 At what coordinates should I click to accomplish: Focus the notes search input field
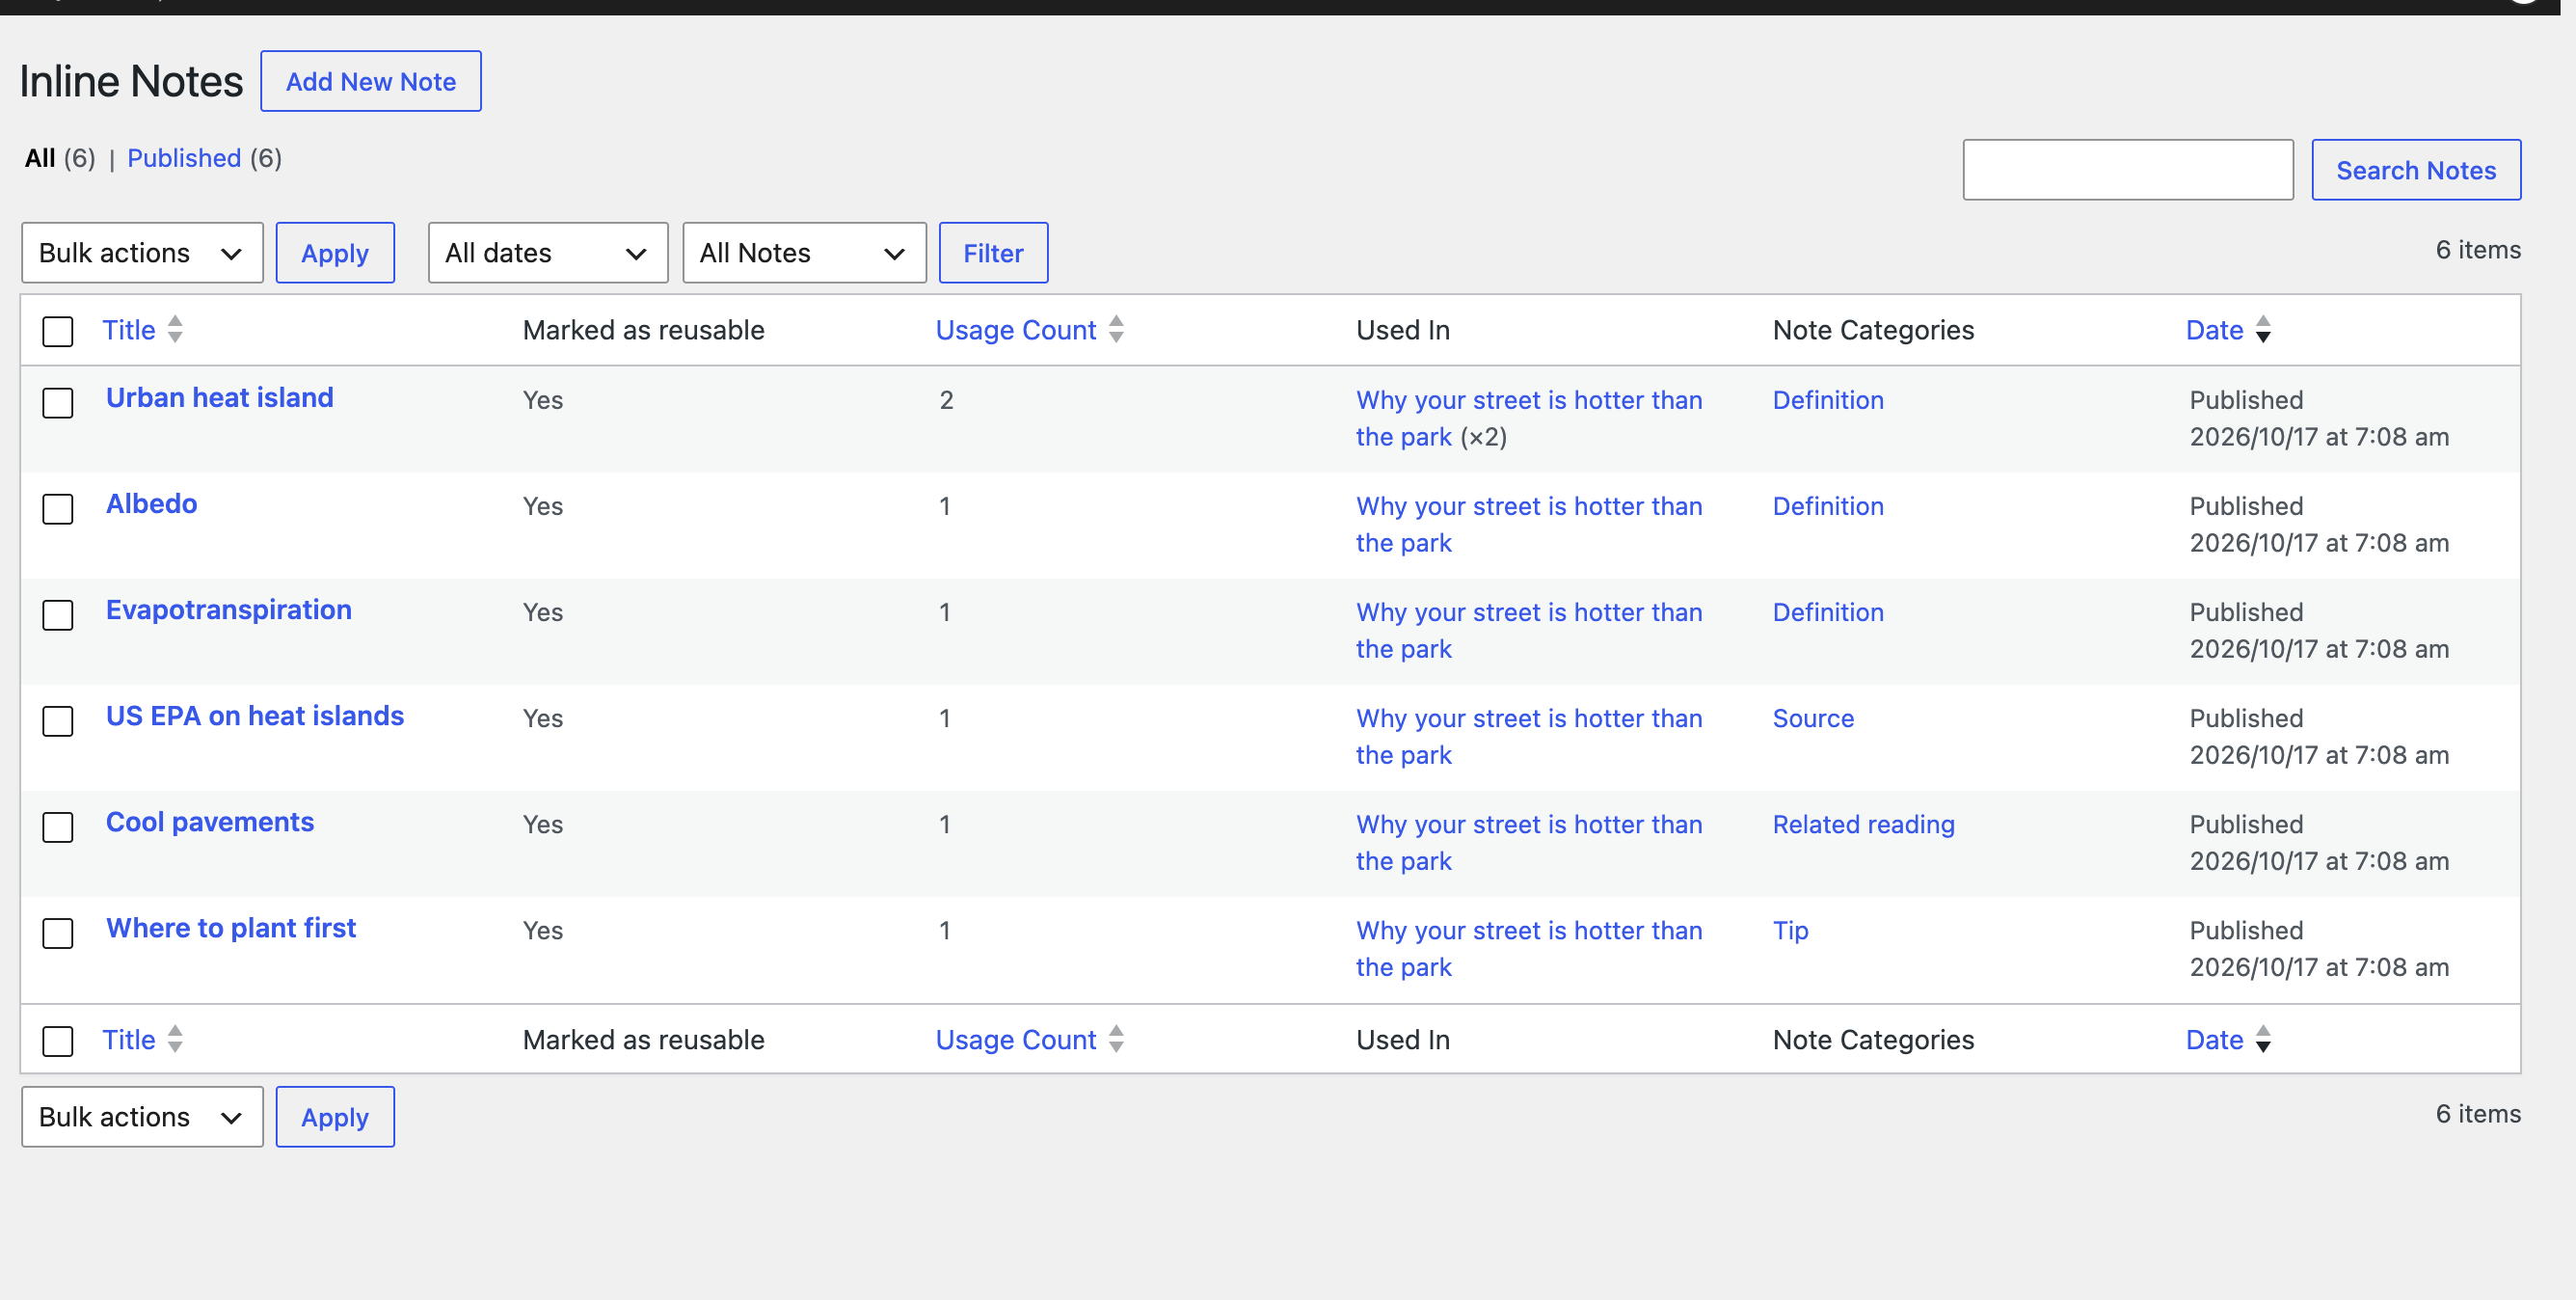(x=2128, y=170)
